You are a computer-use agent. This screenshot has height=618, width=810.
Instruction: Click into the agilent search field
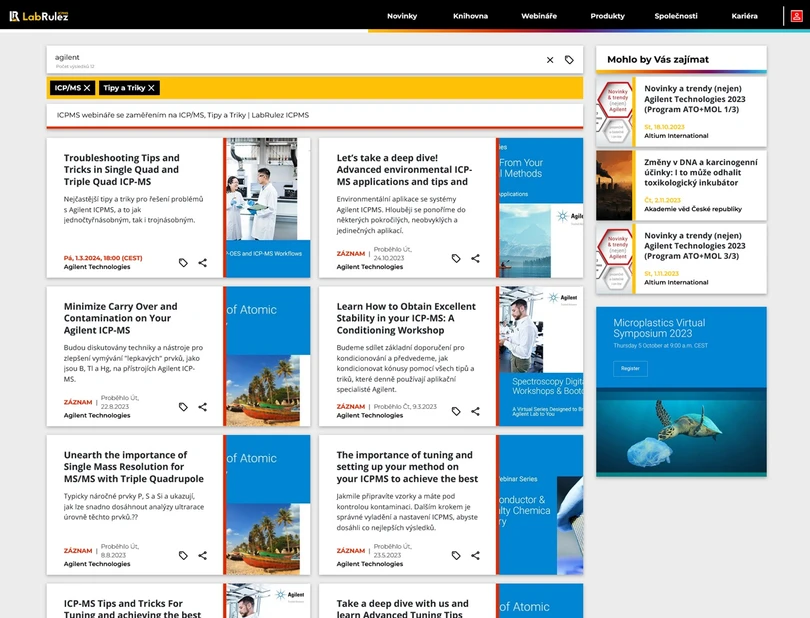pos(290,59)
